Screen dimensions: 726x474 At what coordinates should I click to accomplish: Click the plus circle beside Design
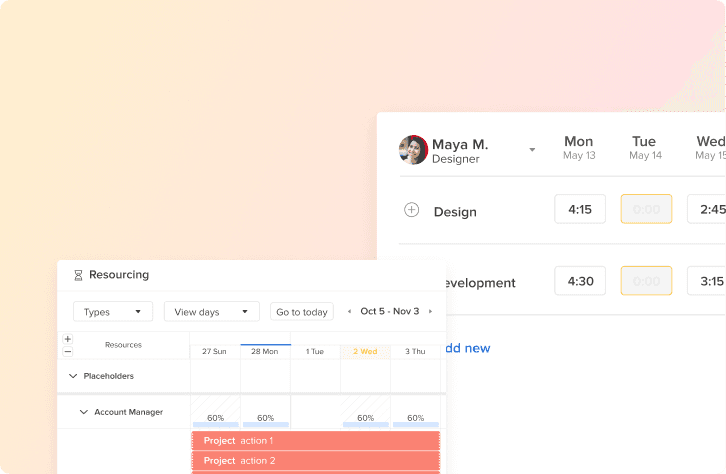(x=412, y=210)
